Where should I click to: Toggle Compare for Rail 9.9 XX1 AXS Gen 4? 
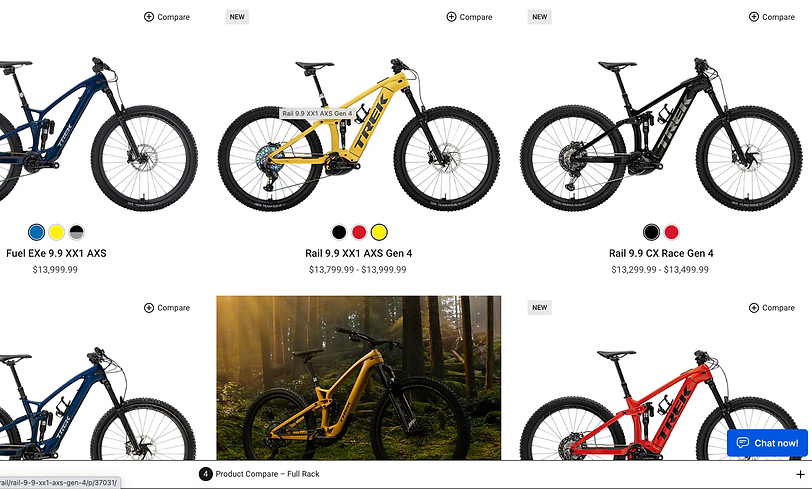[469, 17]
